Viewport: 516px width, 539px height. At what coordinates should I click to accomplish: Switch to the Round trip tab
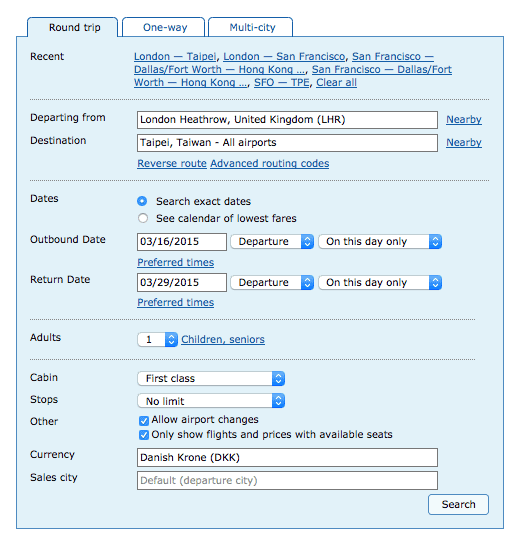(x=73, y=27)
